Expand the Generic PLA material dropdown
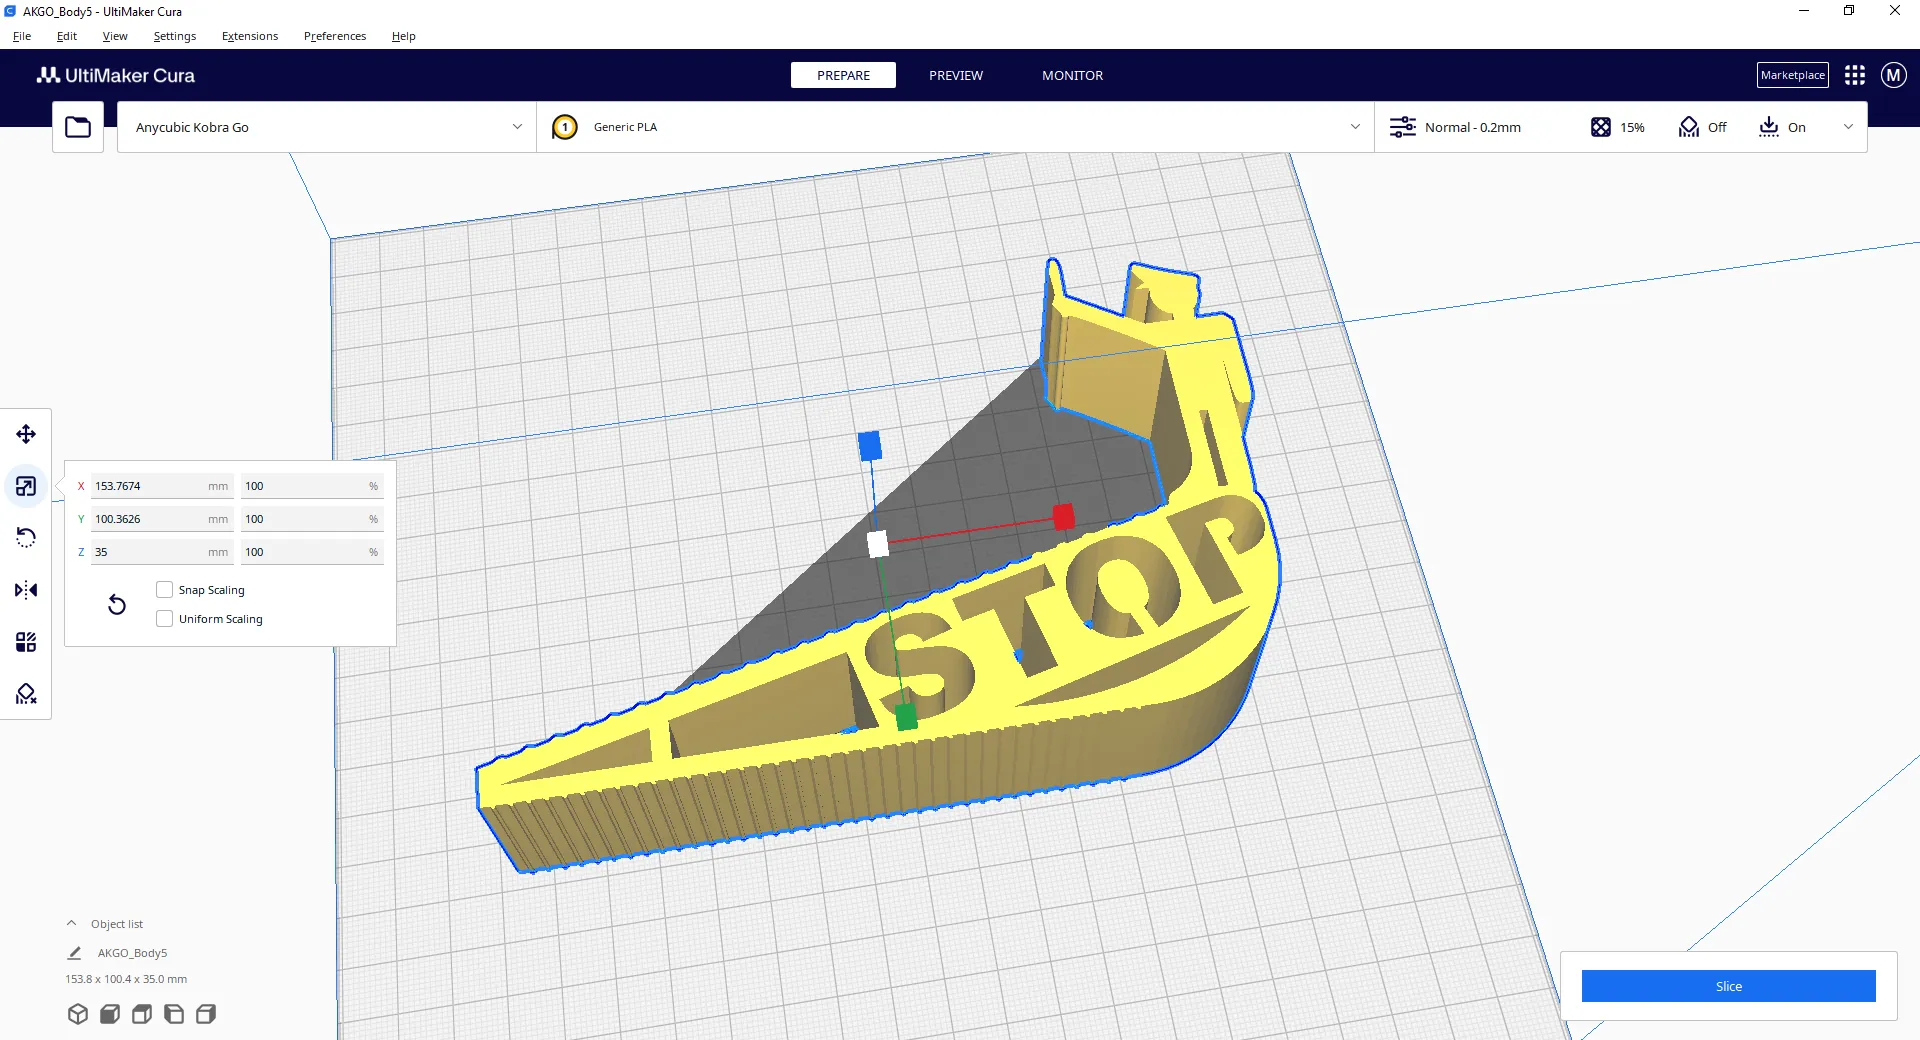Screen dimensions: 1920x1040 click(1355, 127)
